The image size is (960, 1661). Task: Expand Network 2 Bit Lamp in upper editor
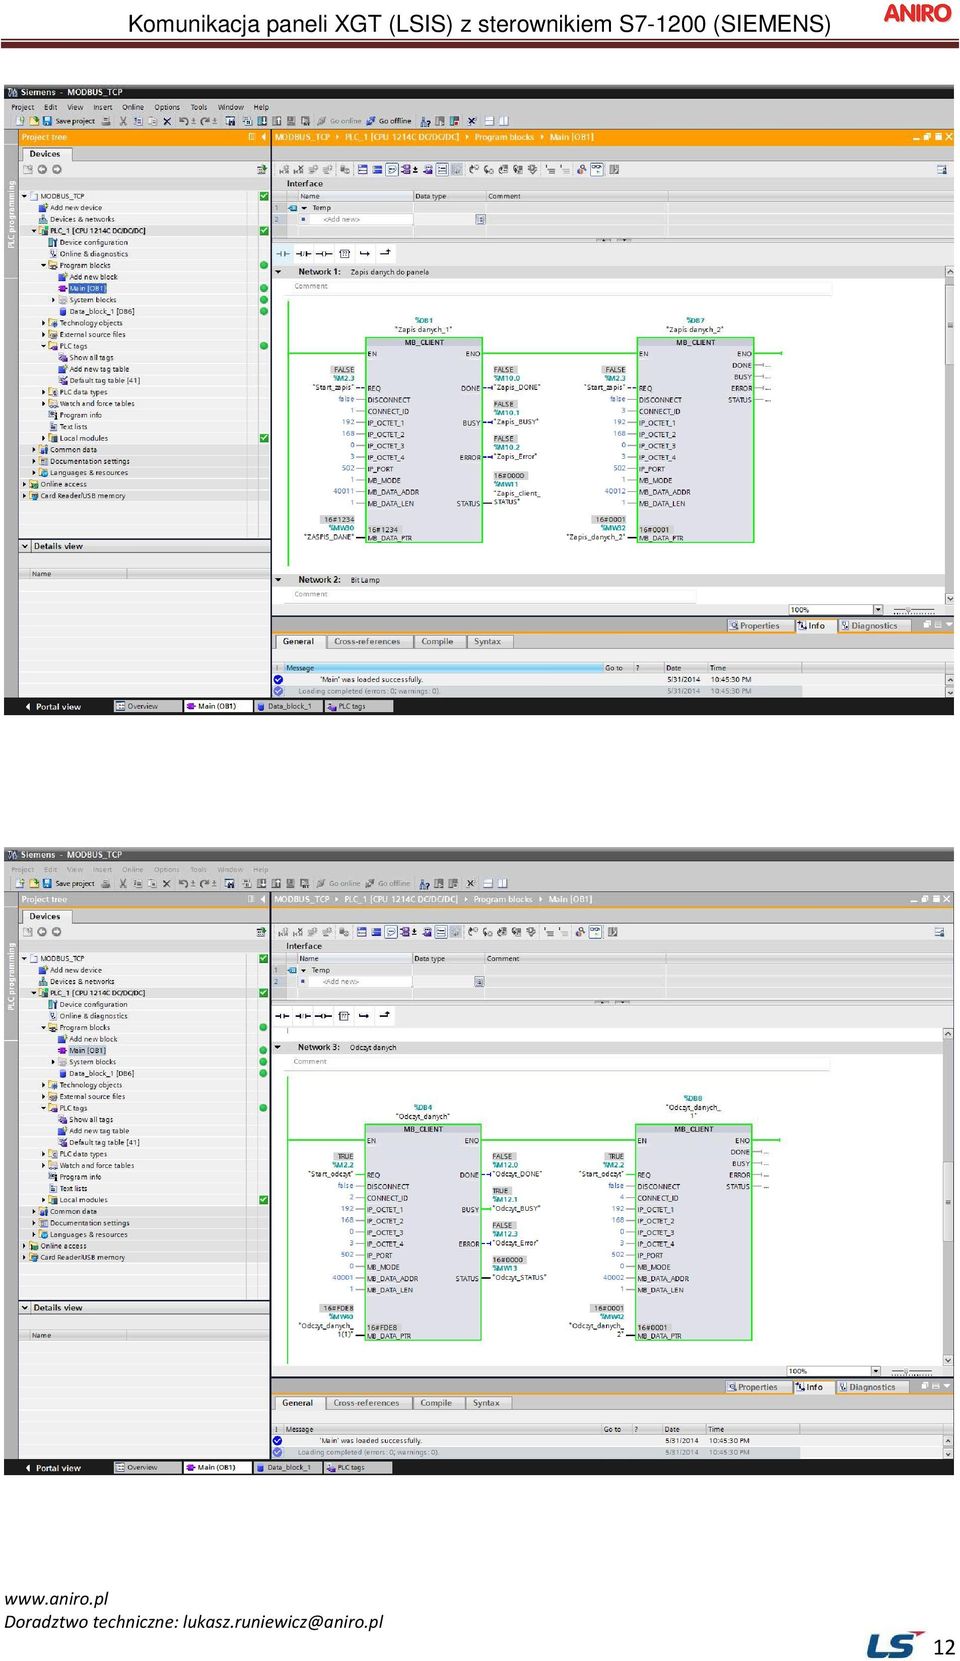point(279,580)
